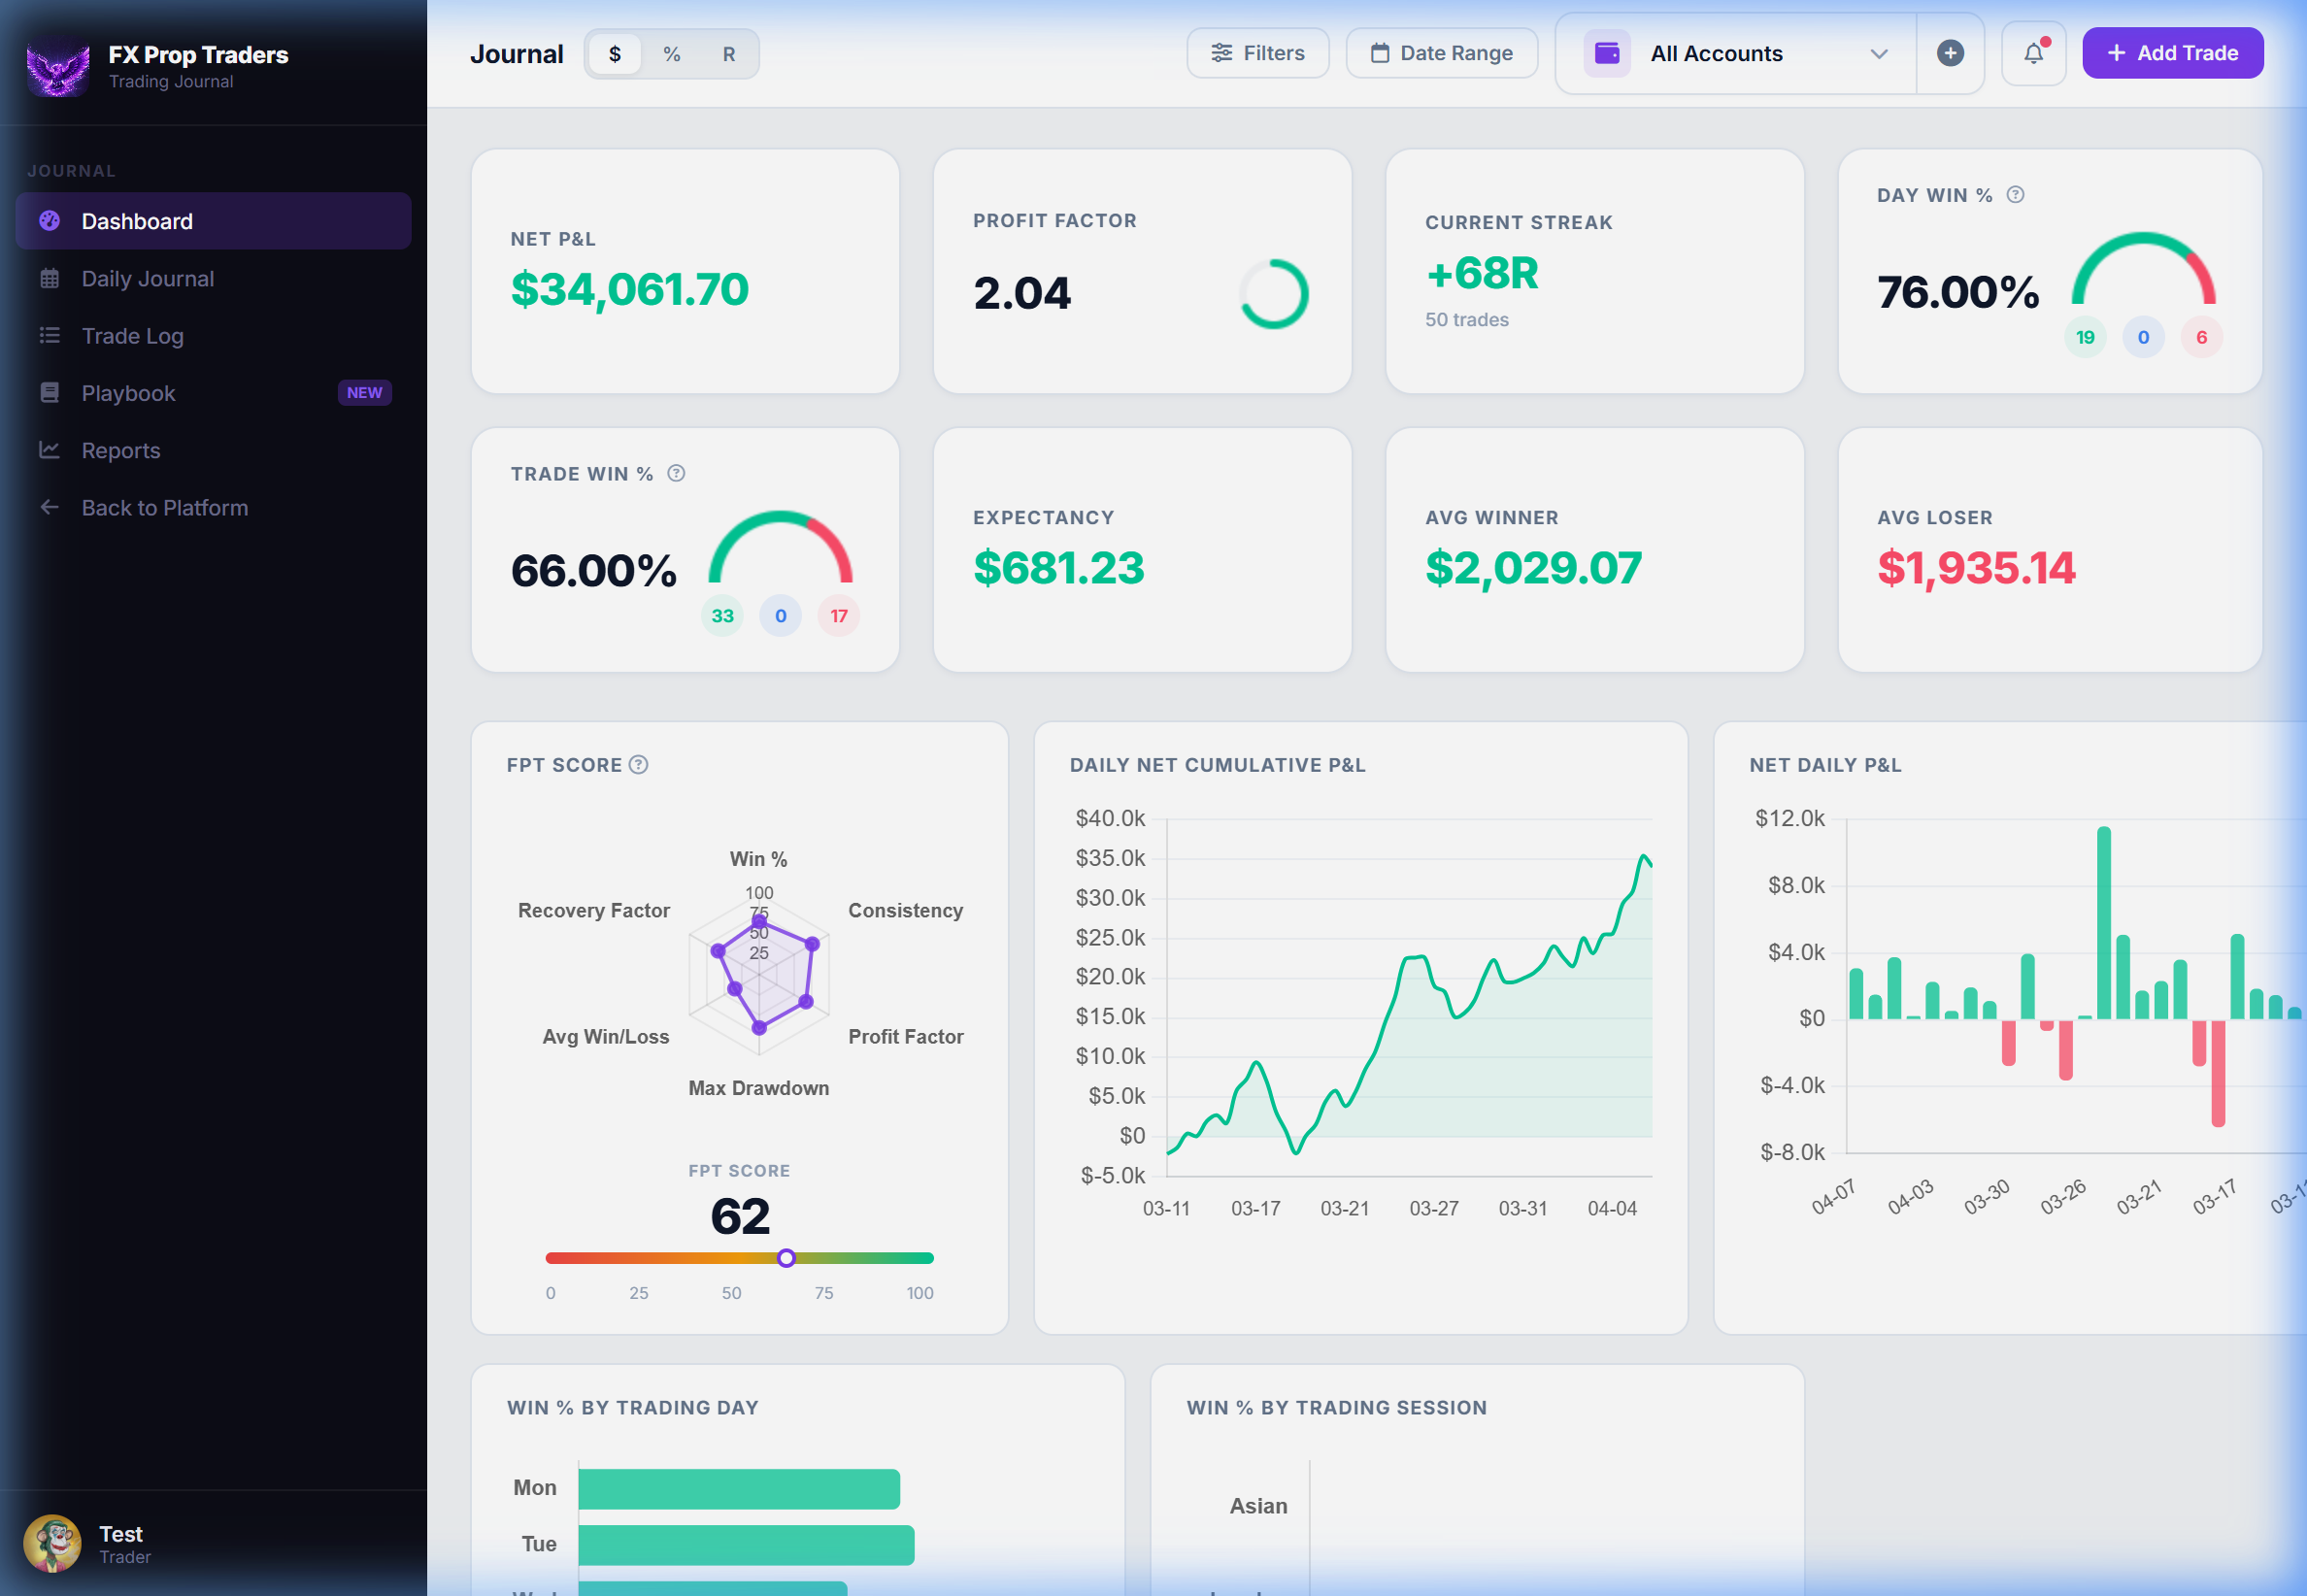Click Back to Platform link
Image resolution: width=2307 pixels, height=1596 pixels.
[x=213, y=507]
